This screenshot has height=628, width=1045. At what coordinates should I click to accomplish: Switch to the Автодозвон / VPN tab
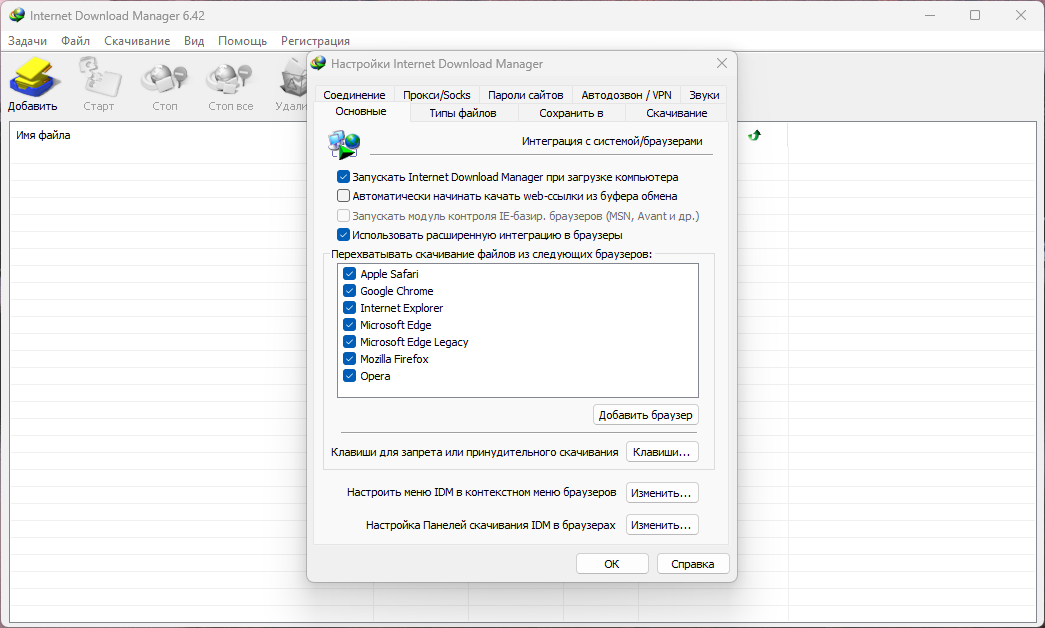(x=626, y=95)
